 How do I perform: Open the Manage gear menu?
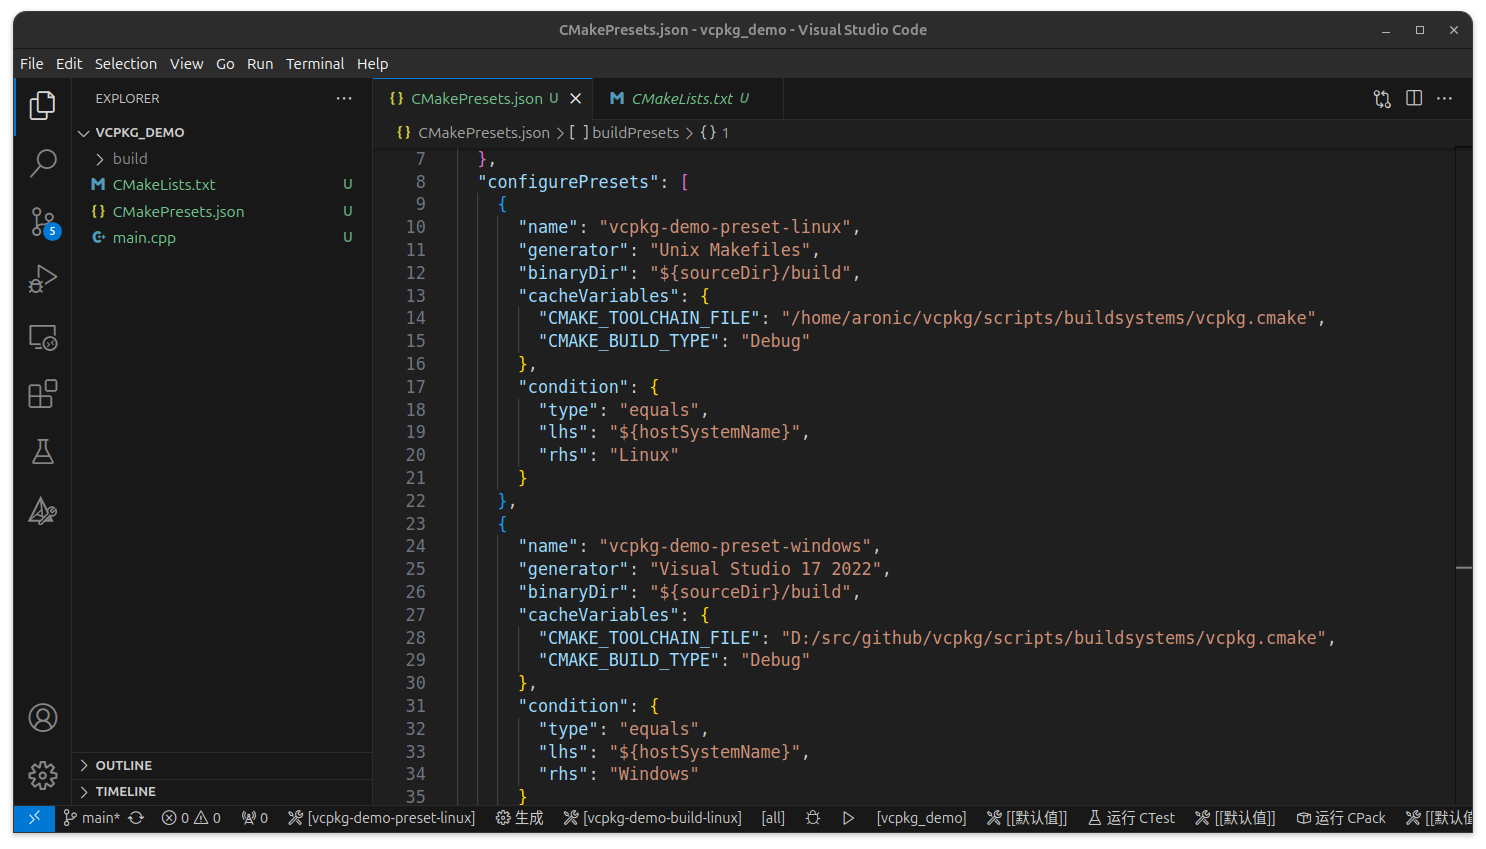[x=42, y=775]
